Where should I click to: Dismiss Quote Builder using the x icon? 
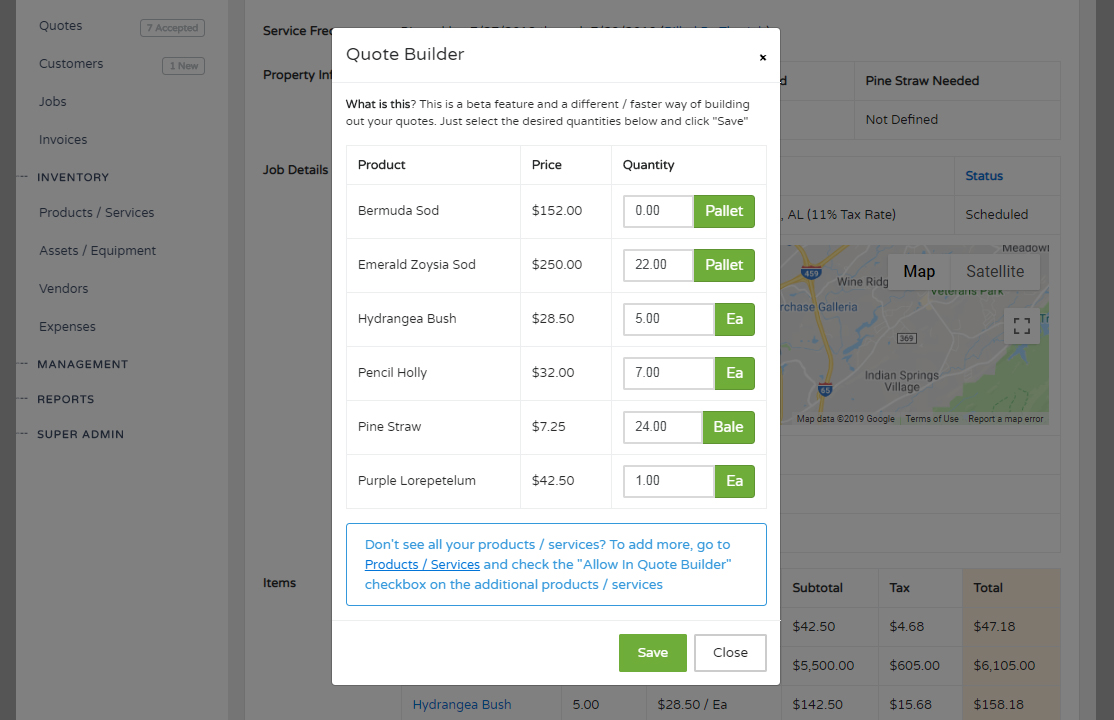coord(763,56)
